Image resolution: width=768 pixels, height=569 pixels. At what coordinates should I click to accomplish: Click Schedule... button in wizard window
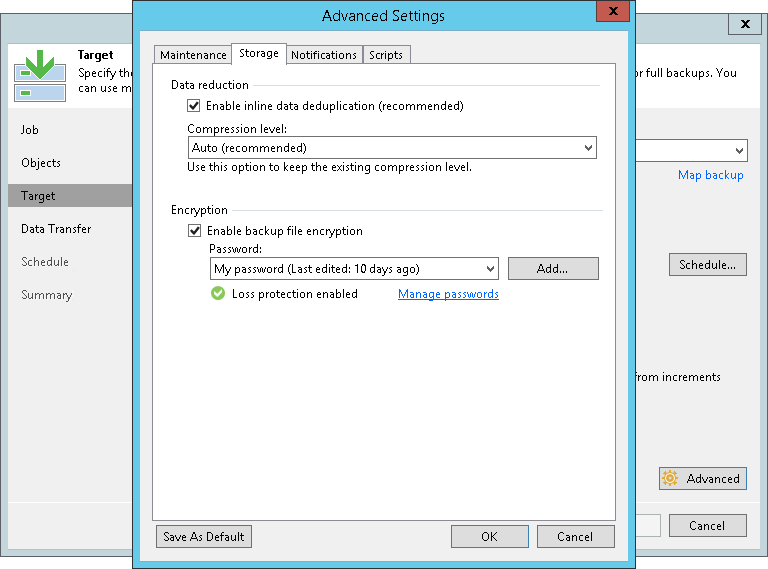708,265
